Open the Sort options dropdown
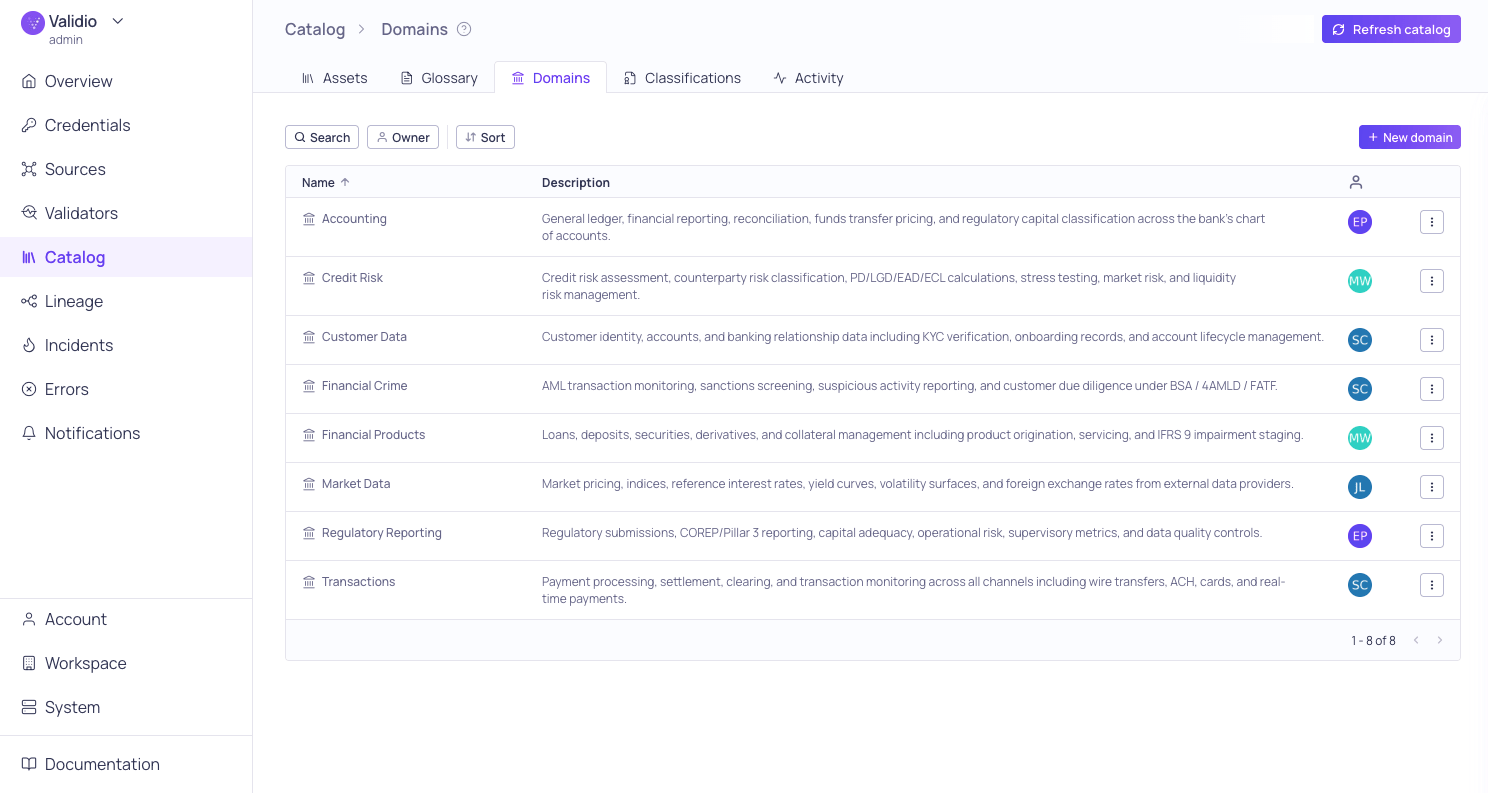1488x793 pixels. tap(485, 137)
